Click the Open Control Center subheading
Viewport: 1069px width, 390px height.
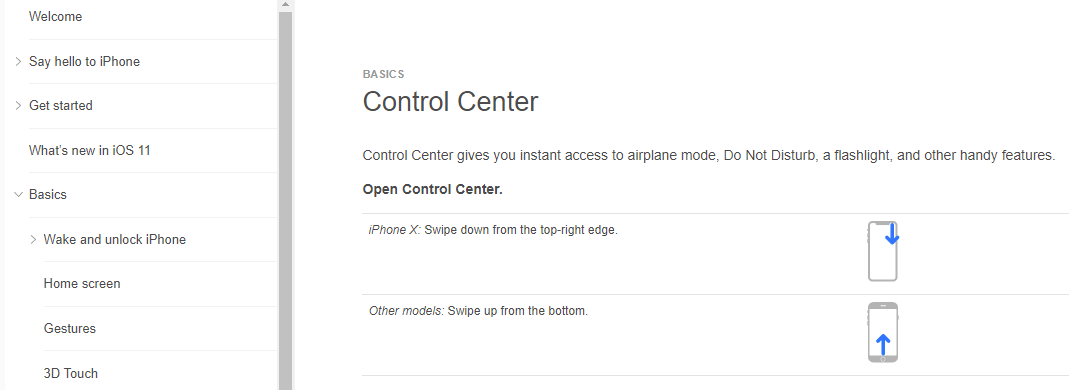[432, 189]
